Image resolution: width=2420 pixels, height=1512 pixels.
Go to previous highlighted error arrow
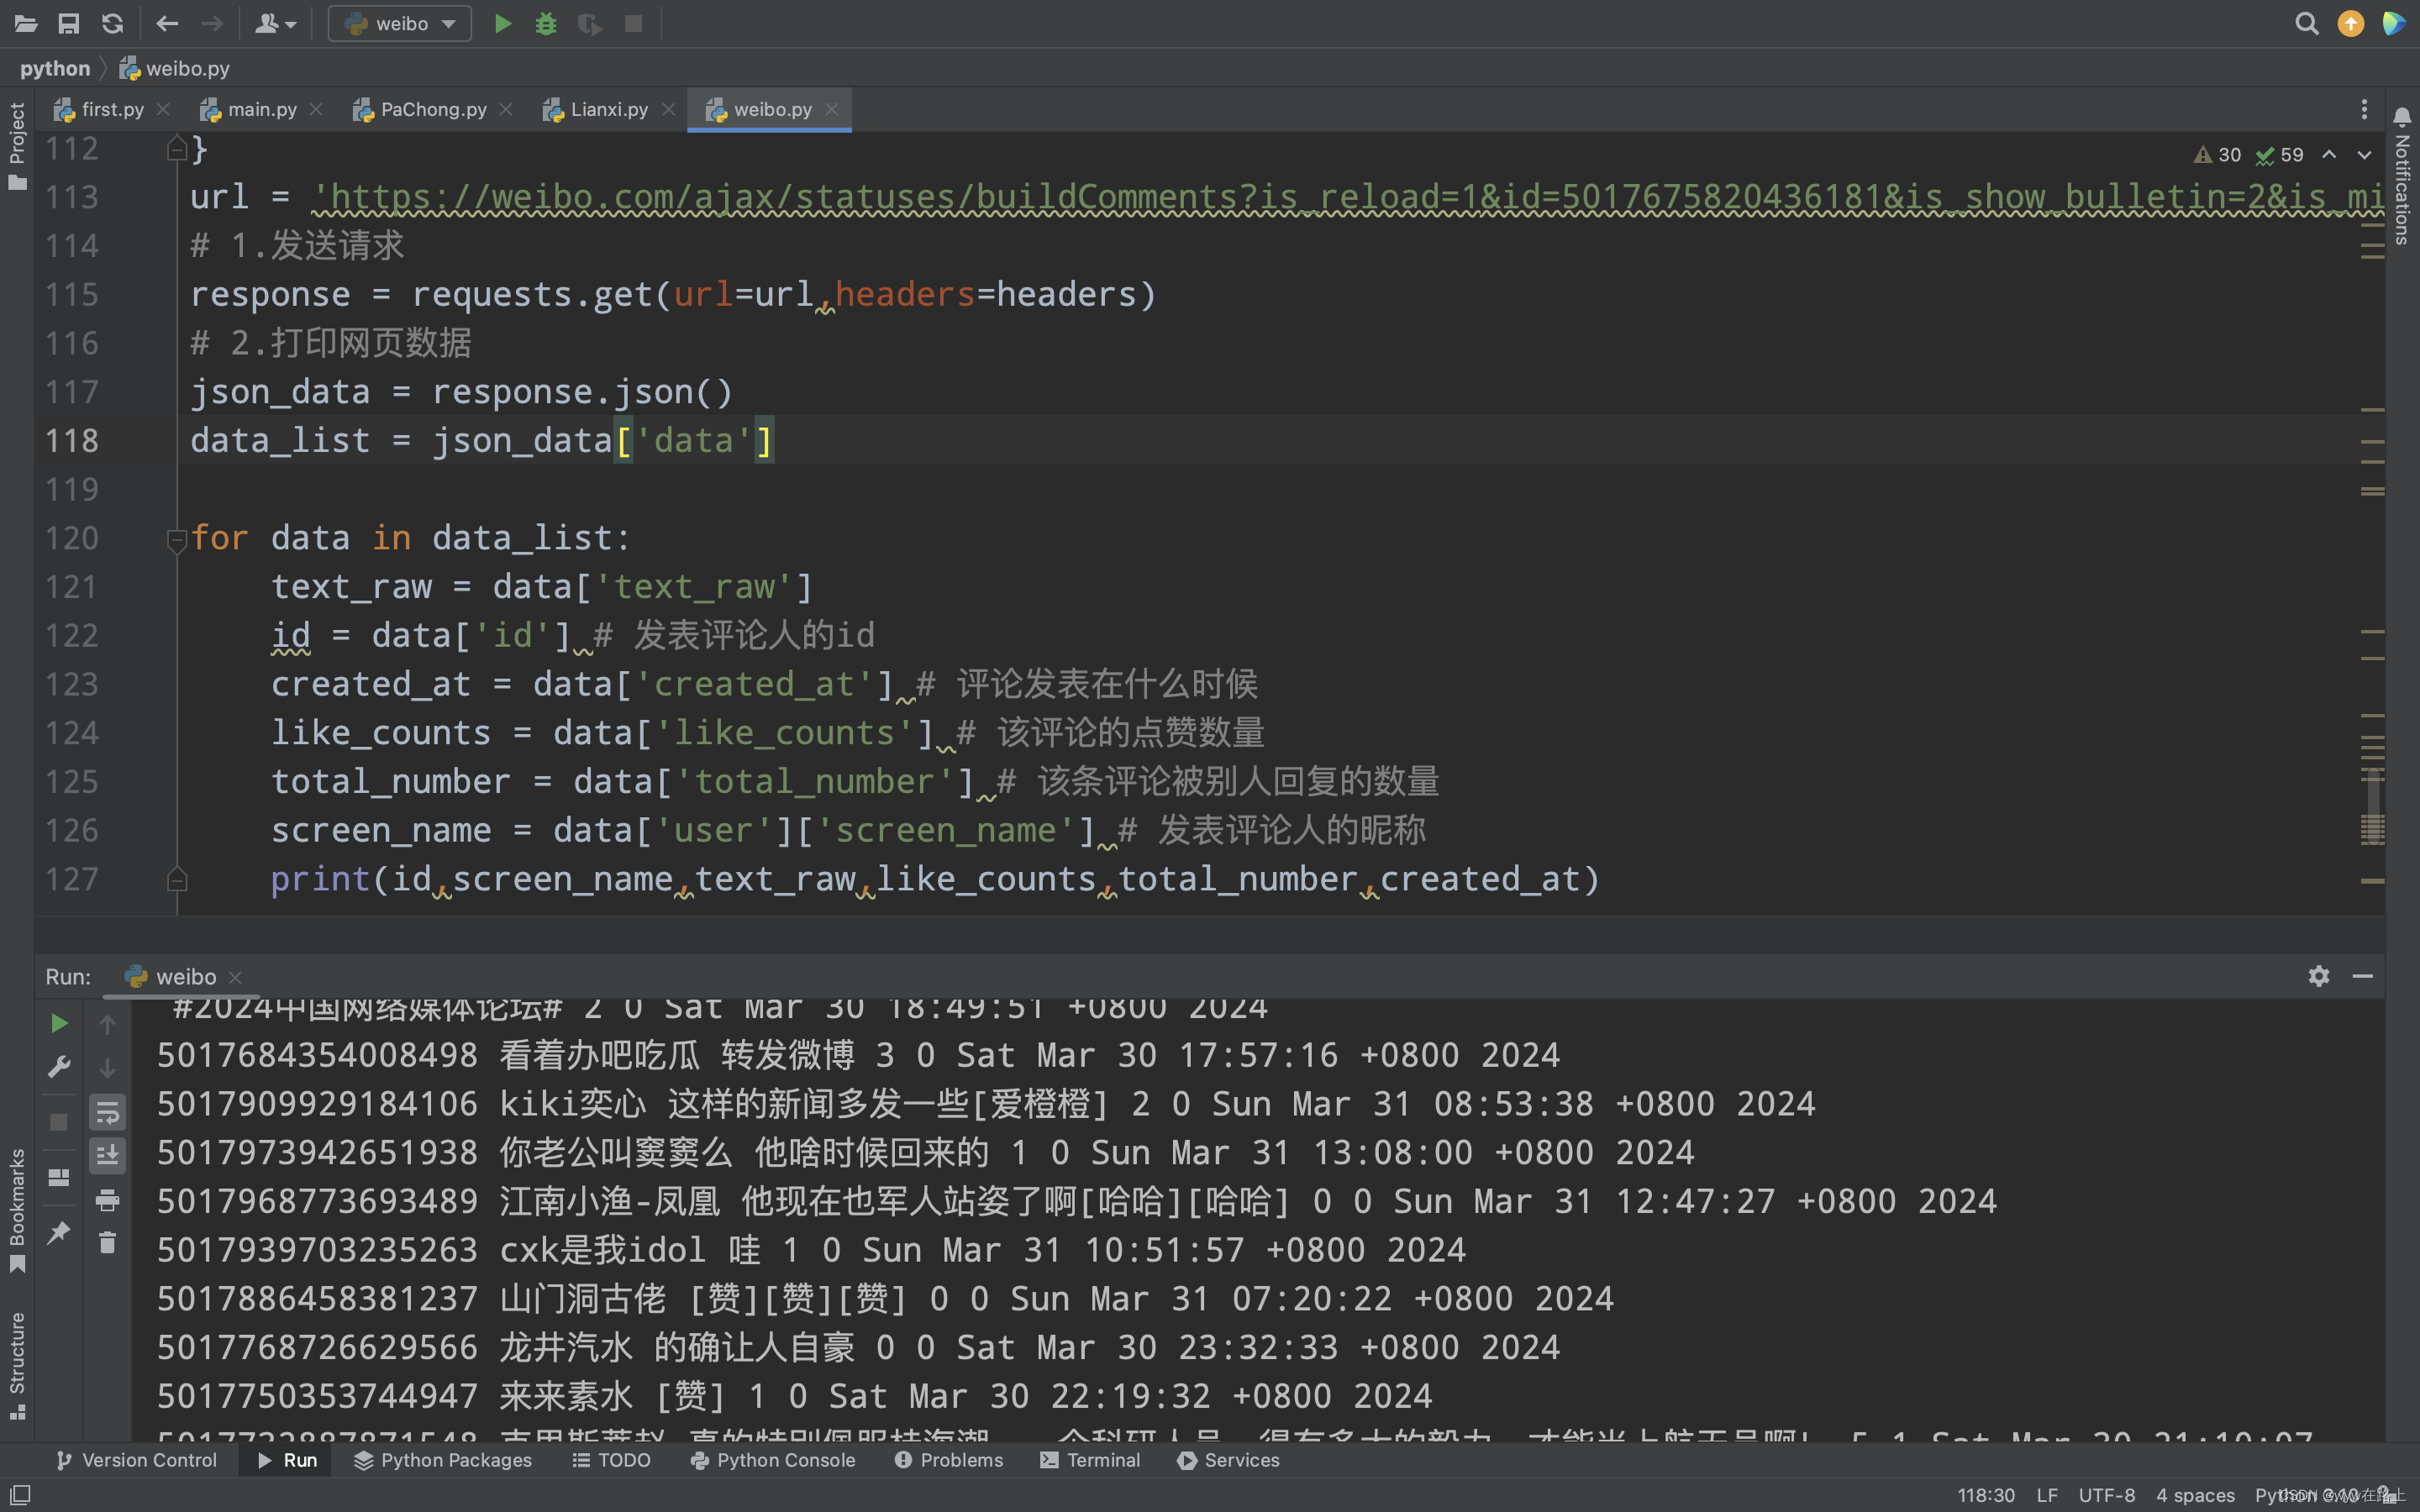click(x=2329, y=155)
